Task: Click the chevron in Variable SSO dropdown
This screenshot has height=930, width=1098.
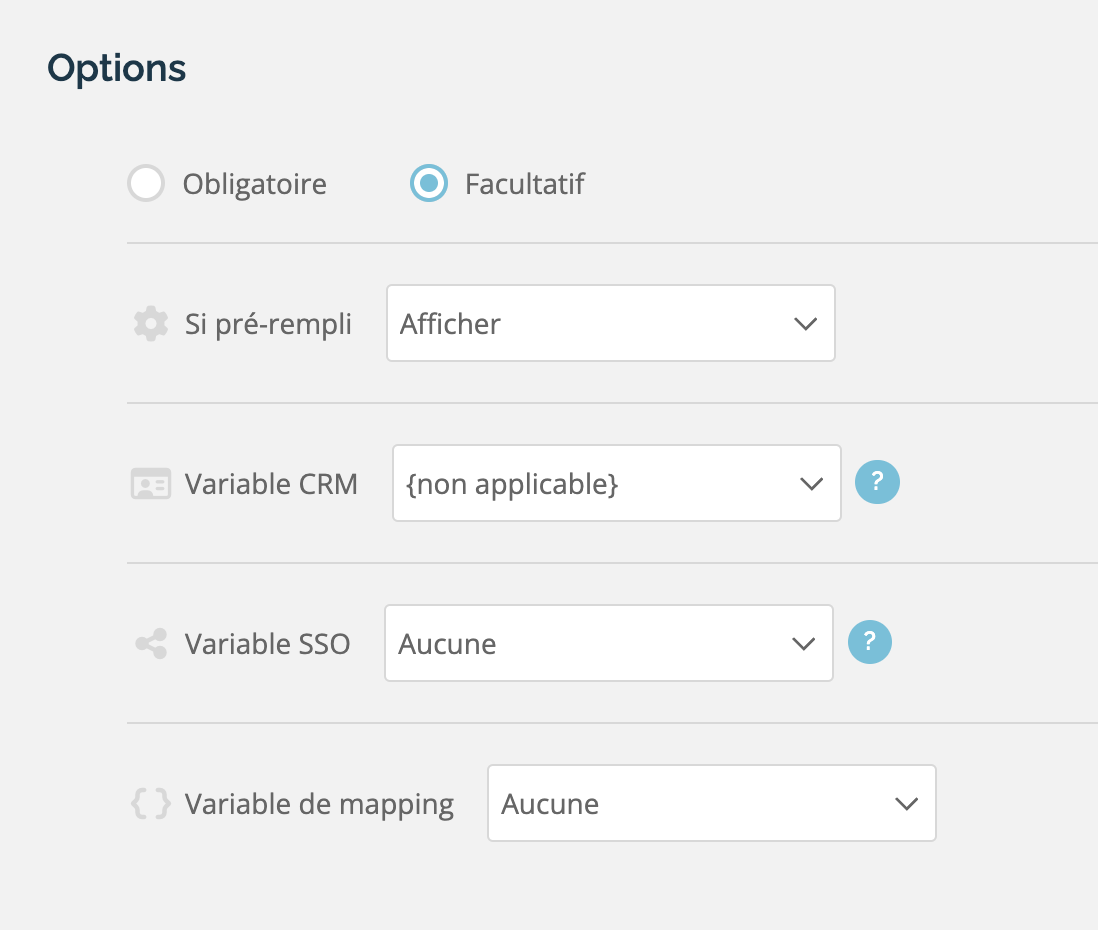Action: point(803,644)
